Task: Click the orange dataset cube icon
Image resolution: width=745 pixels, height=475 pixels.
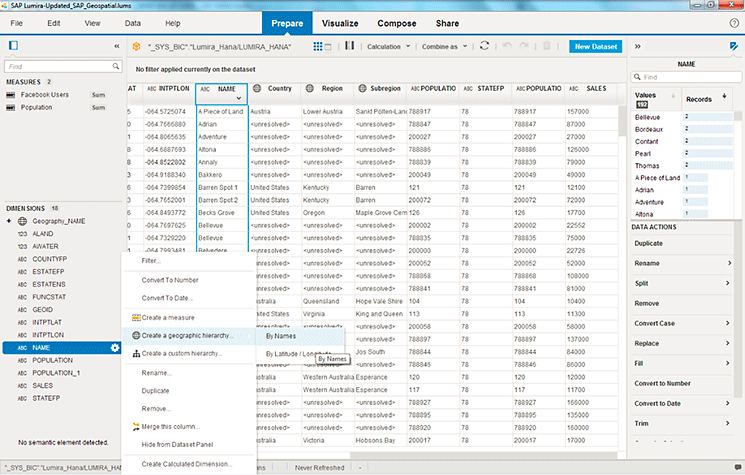Action: pos(136,46)
